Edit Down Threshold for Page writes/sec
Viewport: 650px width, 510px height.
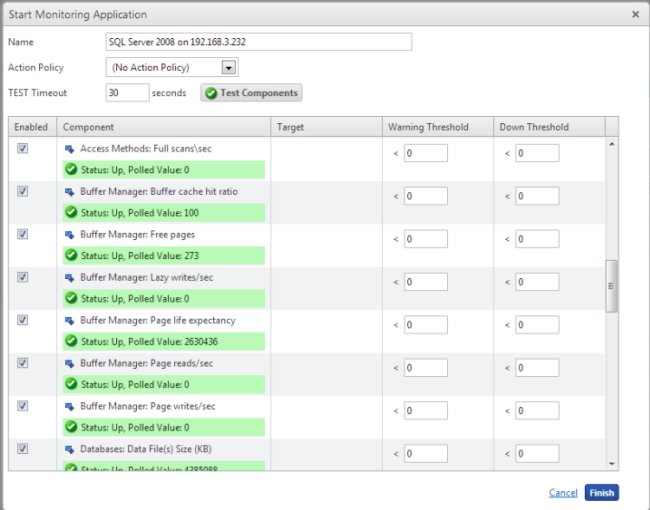[537, 410]
